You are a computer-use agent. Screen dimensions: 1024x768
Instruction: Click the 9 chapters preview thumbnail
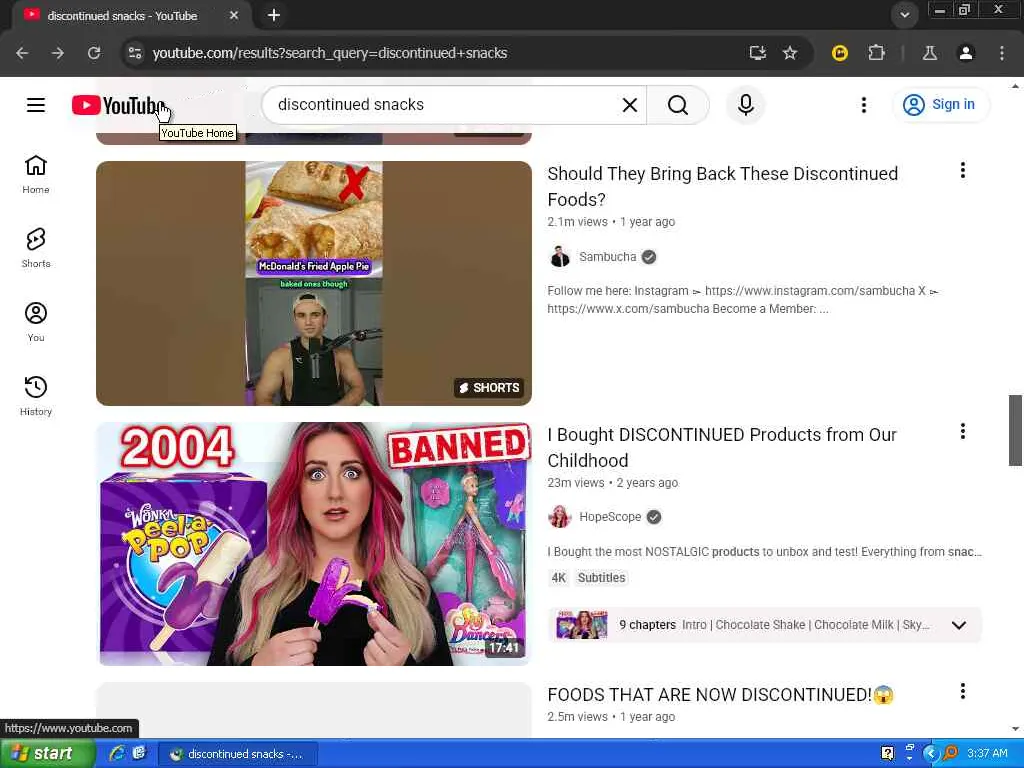[x=581, y=625]
